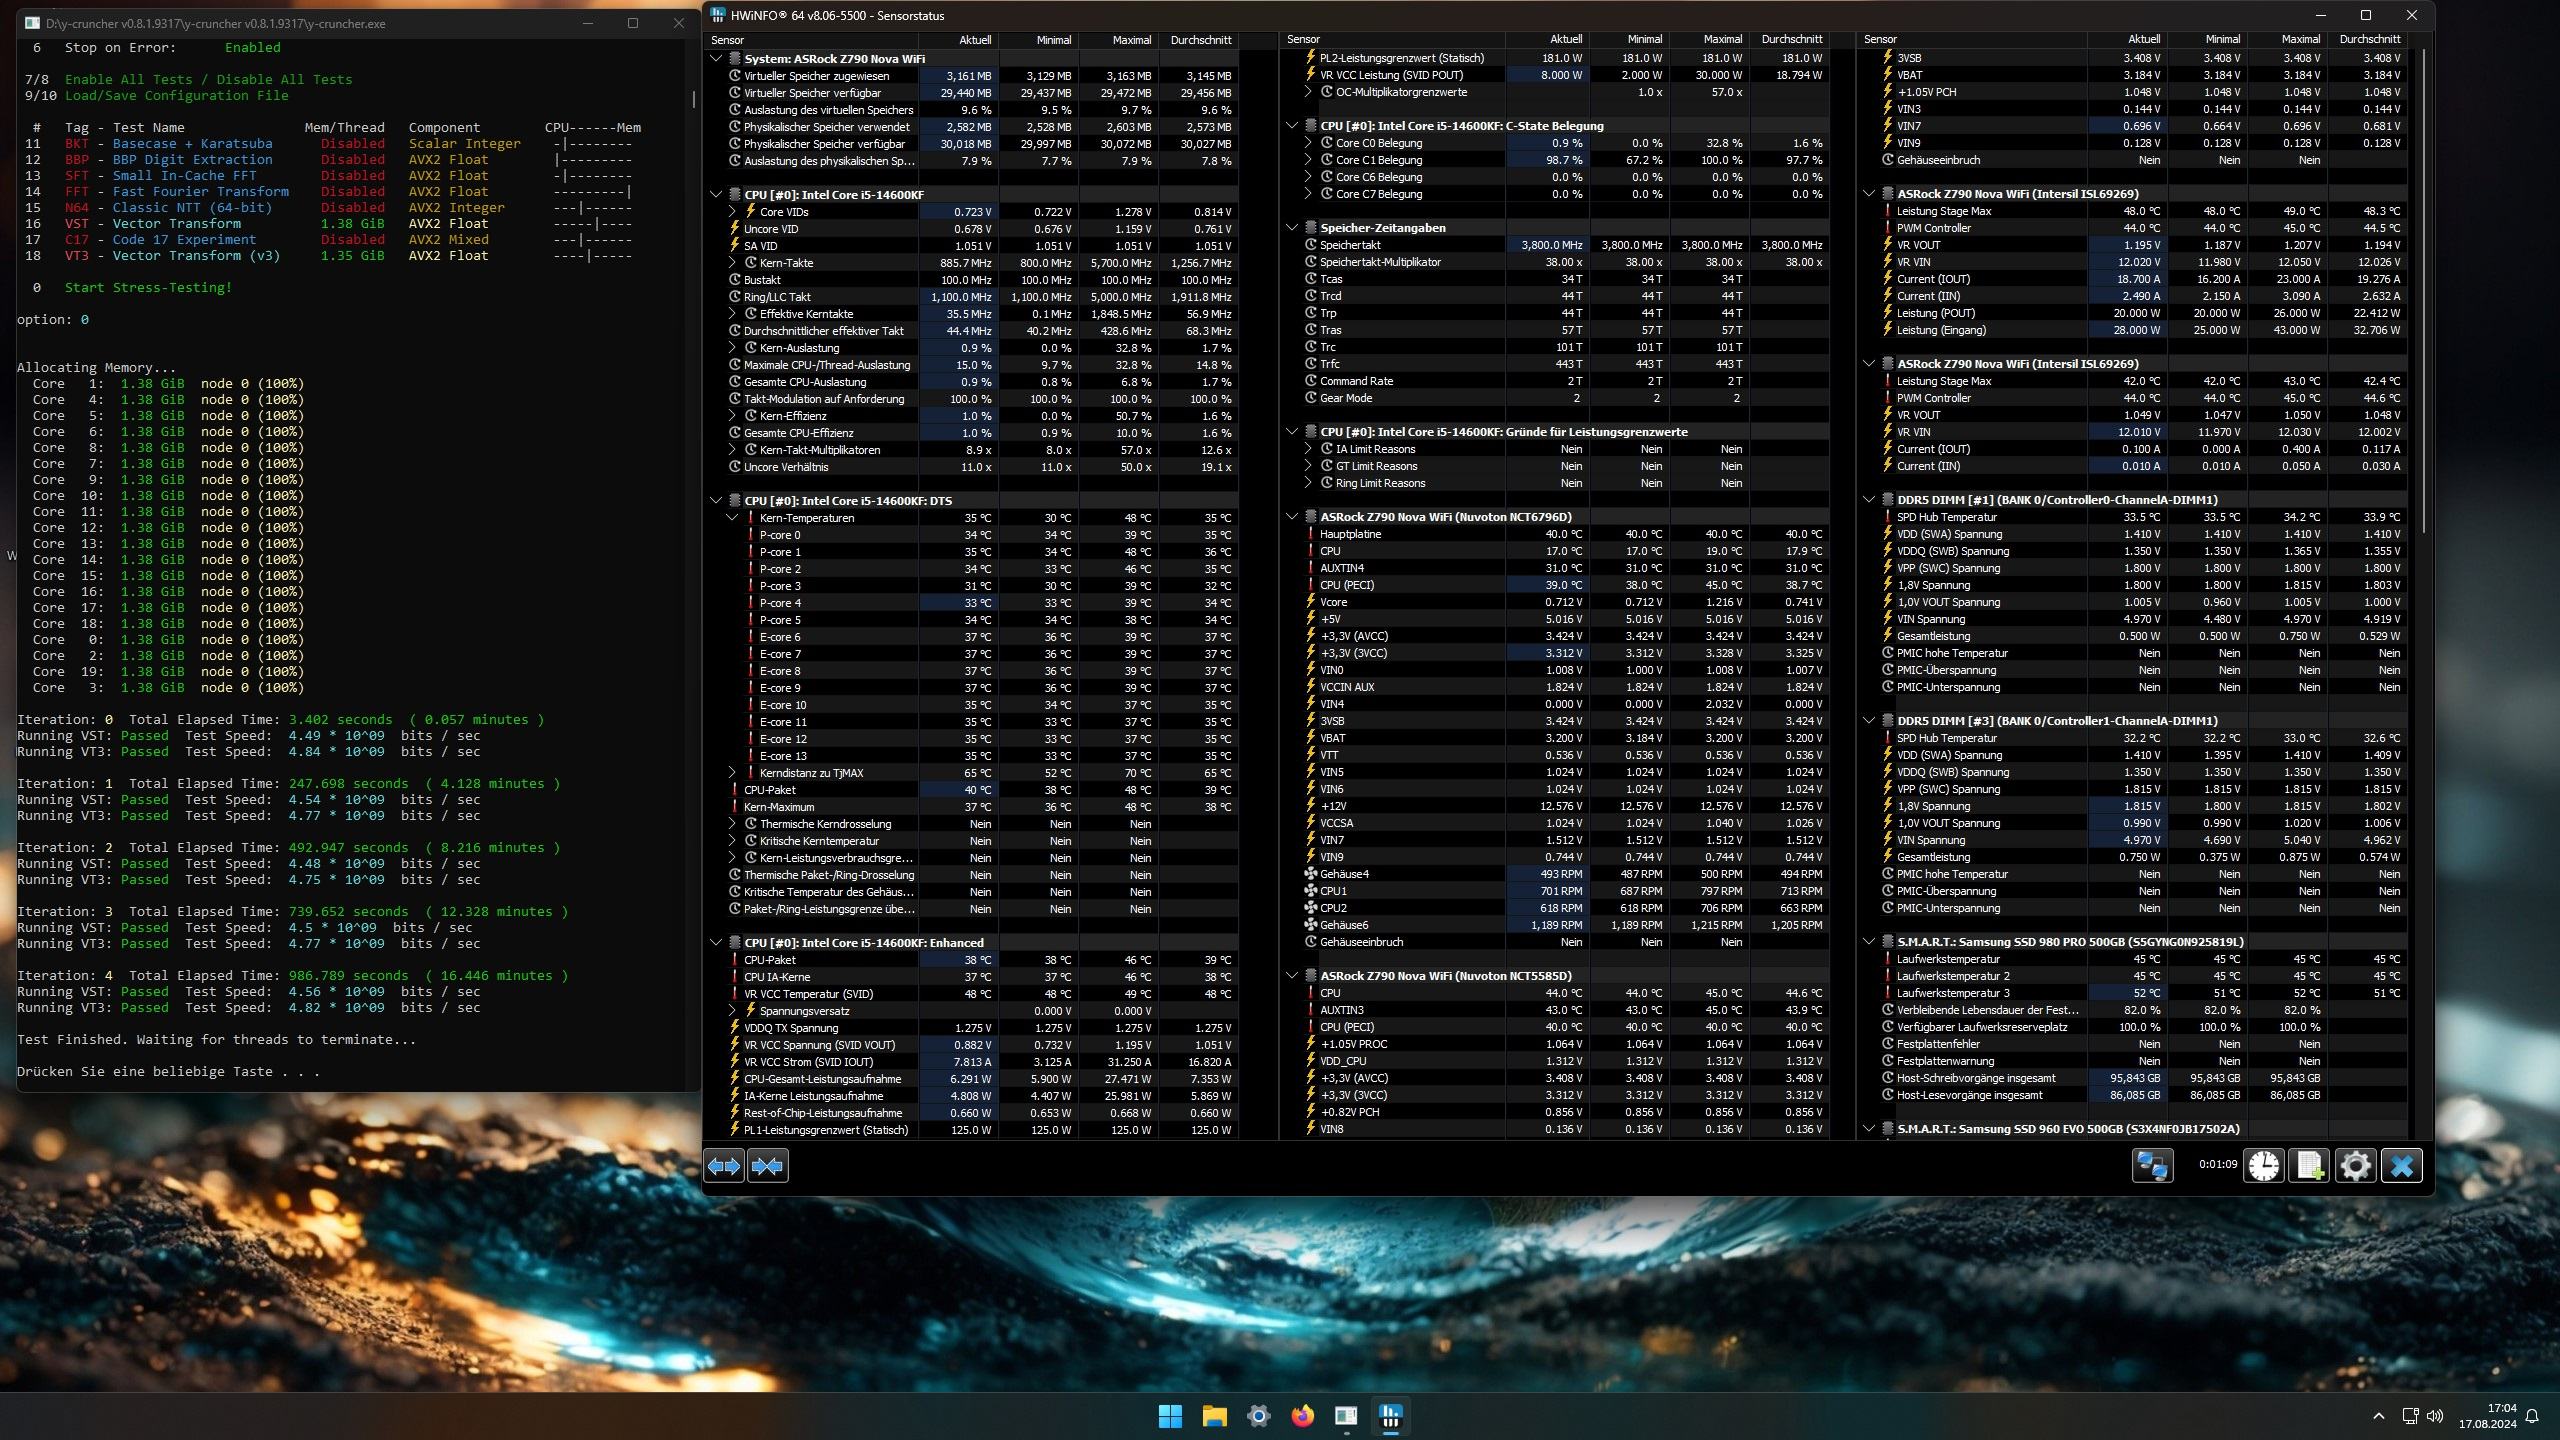Open File Explorer from the taskbar
2560x1440 pixels.
[1214, 1416]
